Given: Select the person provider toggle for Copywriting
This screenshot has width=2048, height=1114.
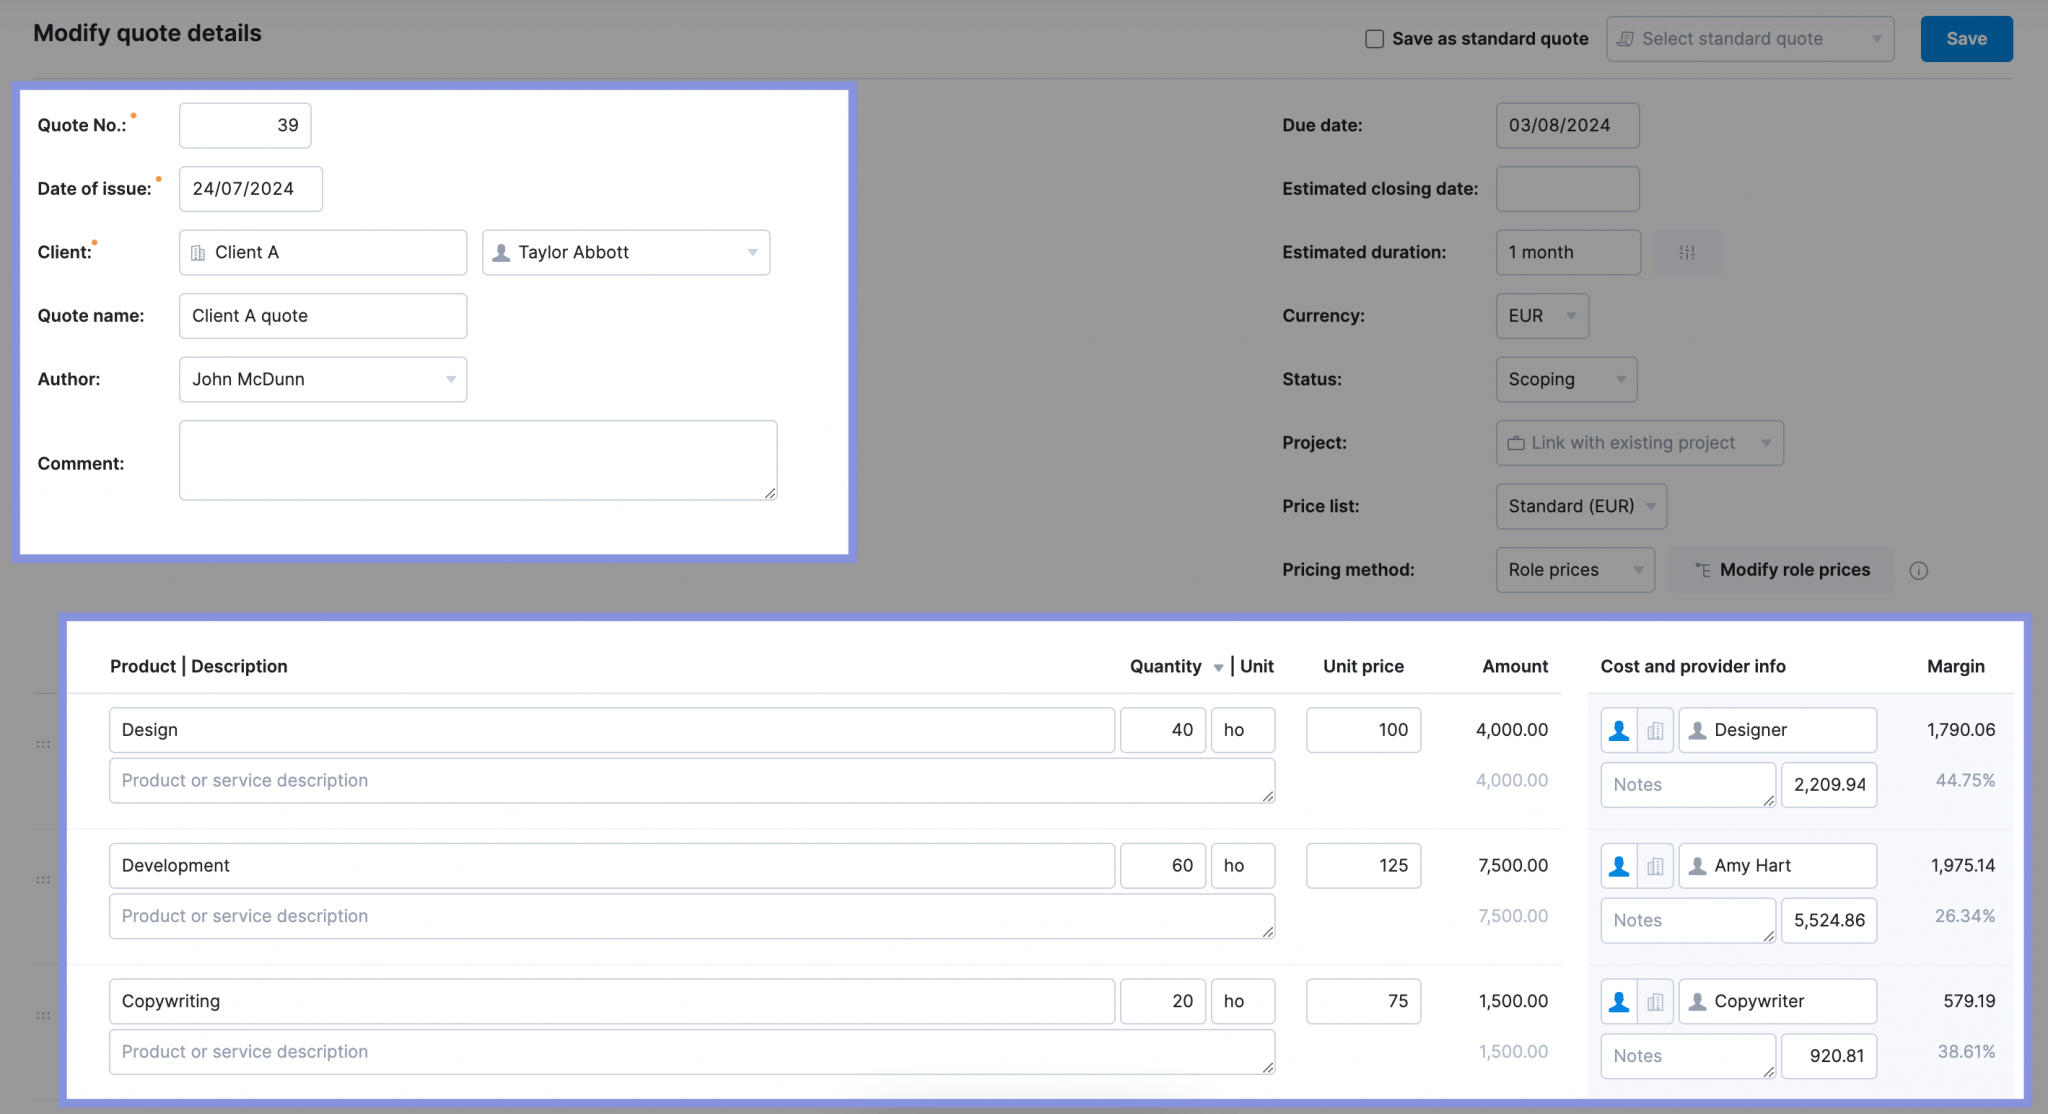Looking at the screenshot, I should coord(1619,1000).
